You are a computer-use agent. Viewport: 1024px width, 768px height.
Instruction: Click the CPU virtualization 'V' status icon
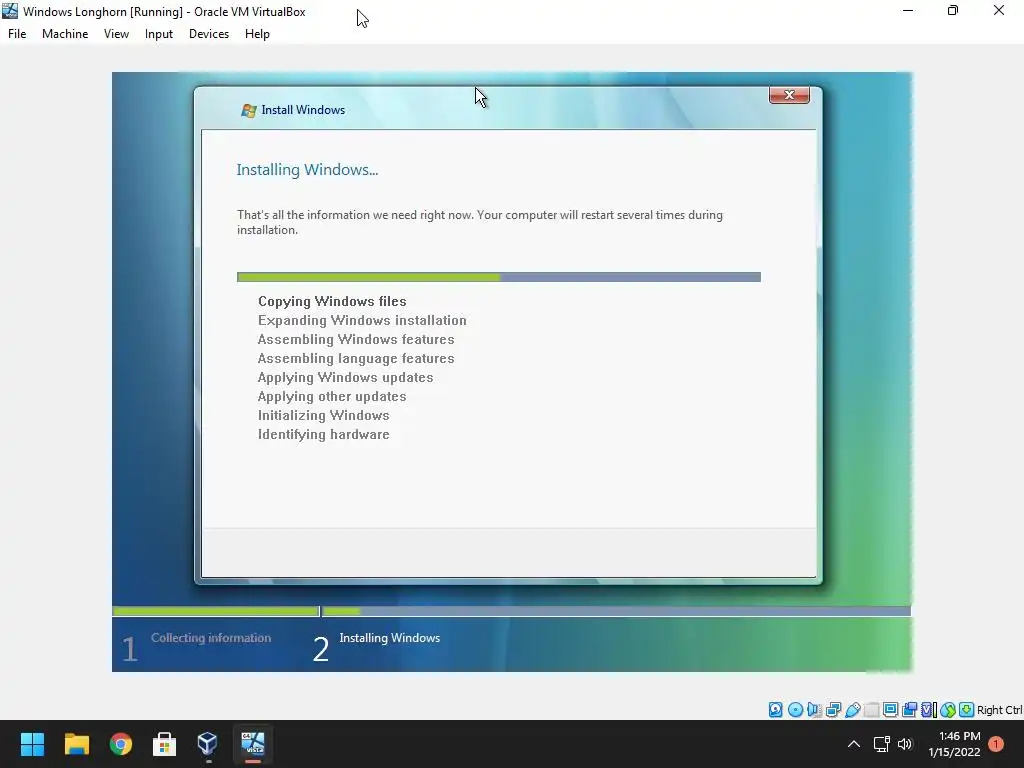[929, 709]
